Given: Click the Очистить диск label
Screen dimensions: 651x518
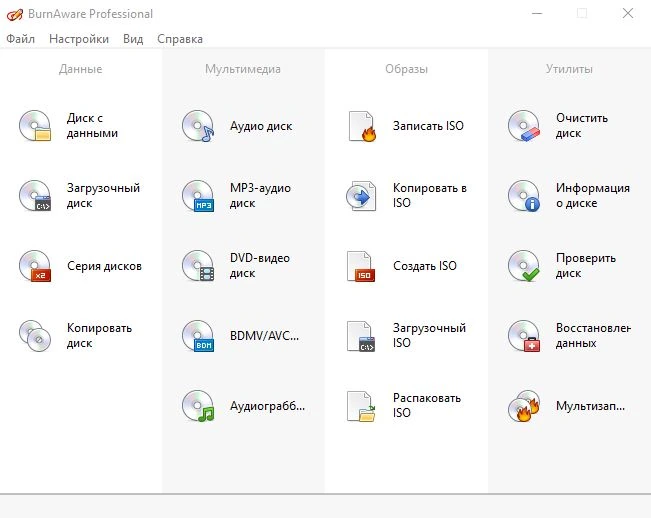Looking at the screenshot, I should click(582, 126).
